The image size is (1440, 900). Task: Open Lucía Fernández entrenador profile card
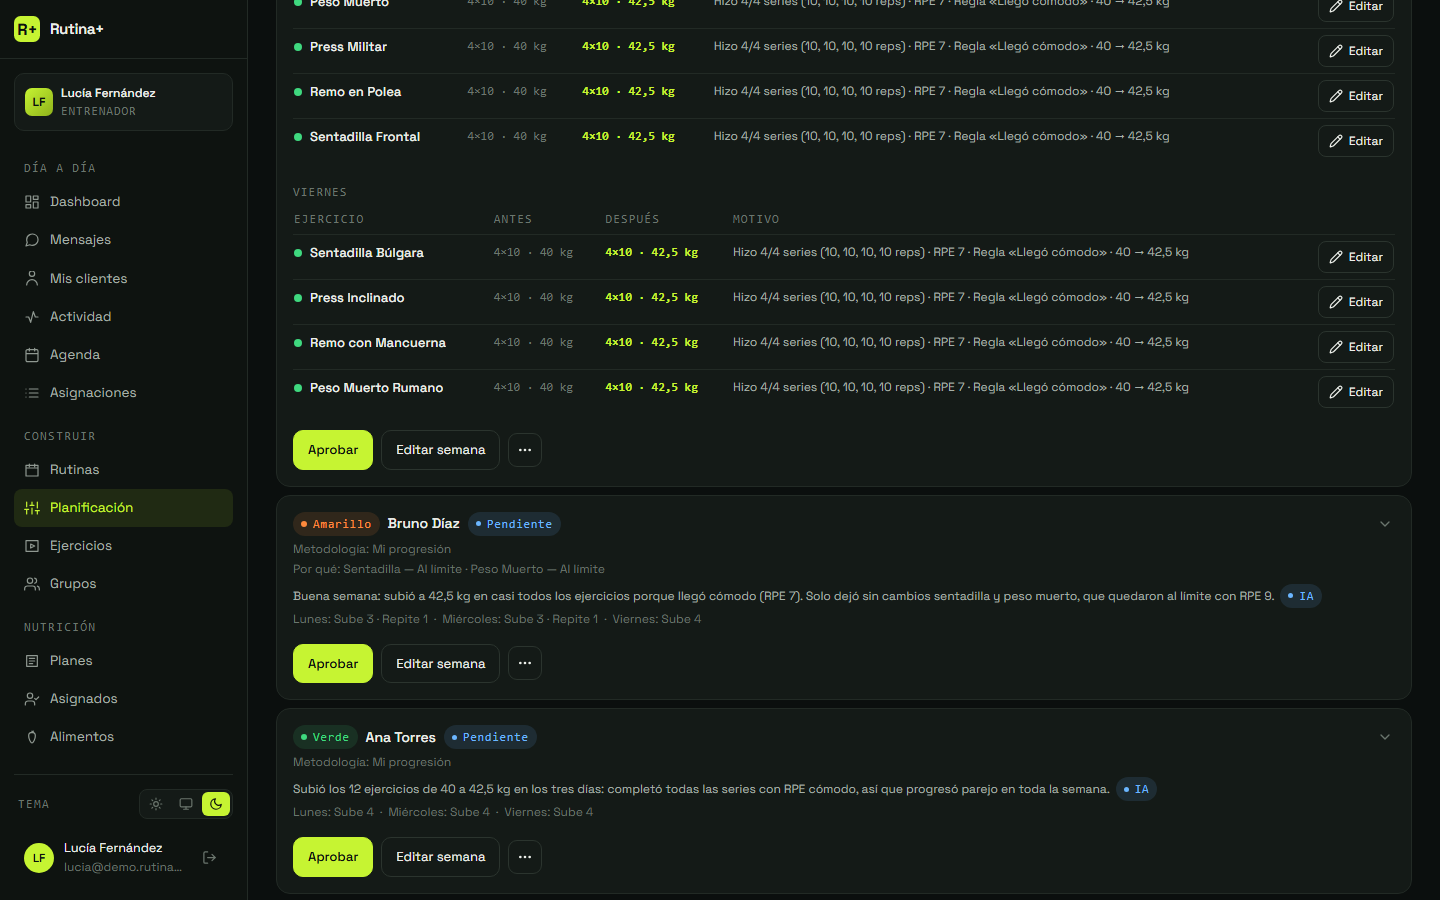pyautogui.click(x=123, y=102)
